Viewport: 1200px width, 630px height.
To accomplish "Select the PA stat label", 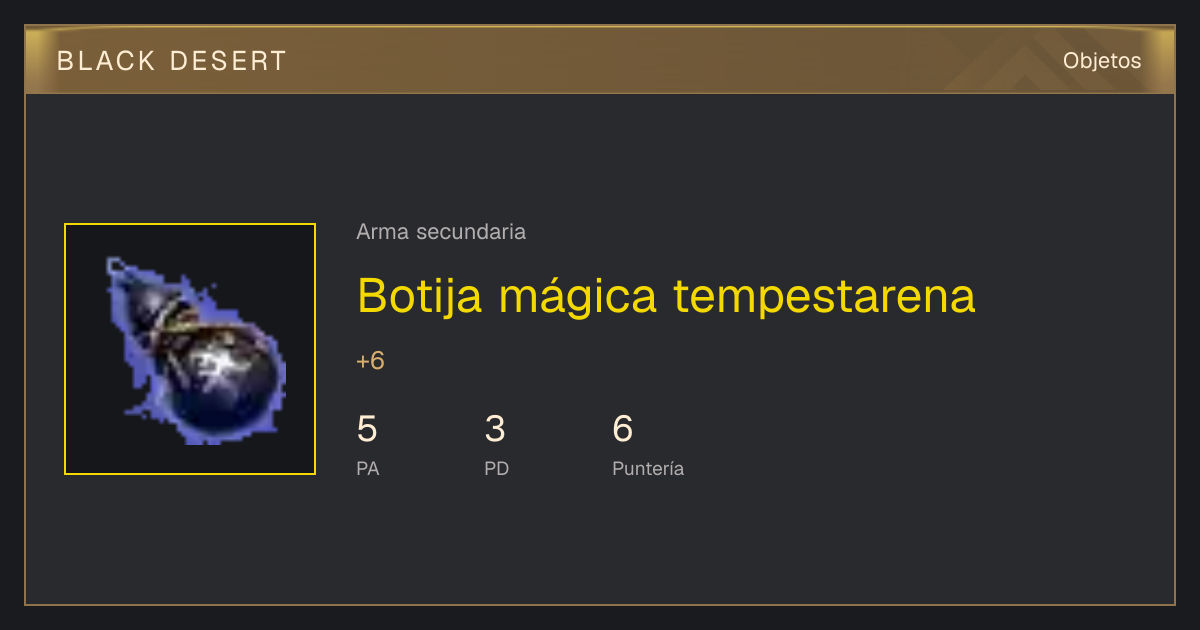I will 368,468.
